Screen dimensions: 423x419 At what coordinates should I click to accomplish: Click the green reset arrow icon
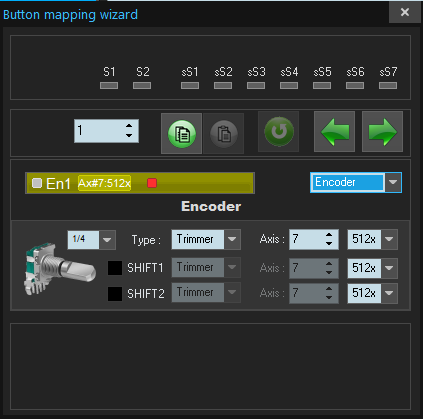[x=279, y=132]
